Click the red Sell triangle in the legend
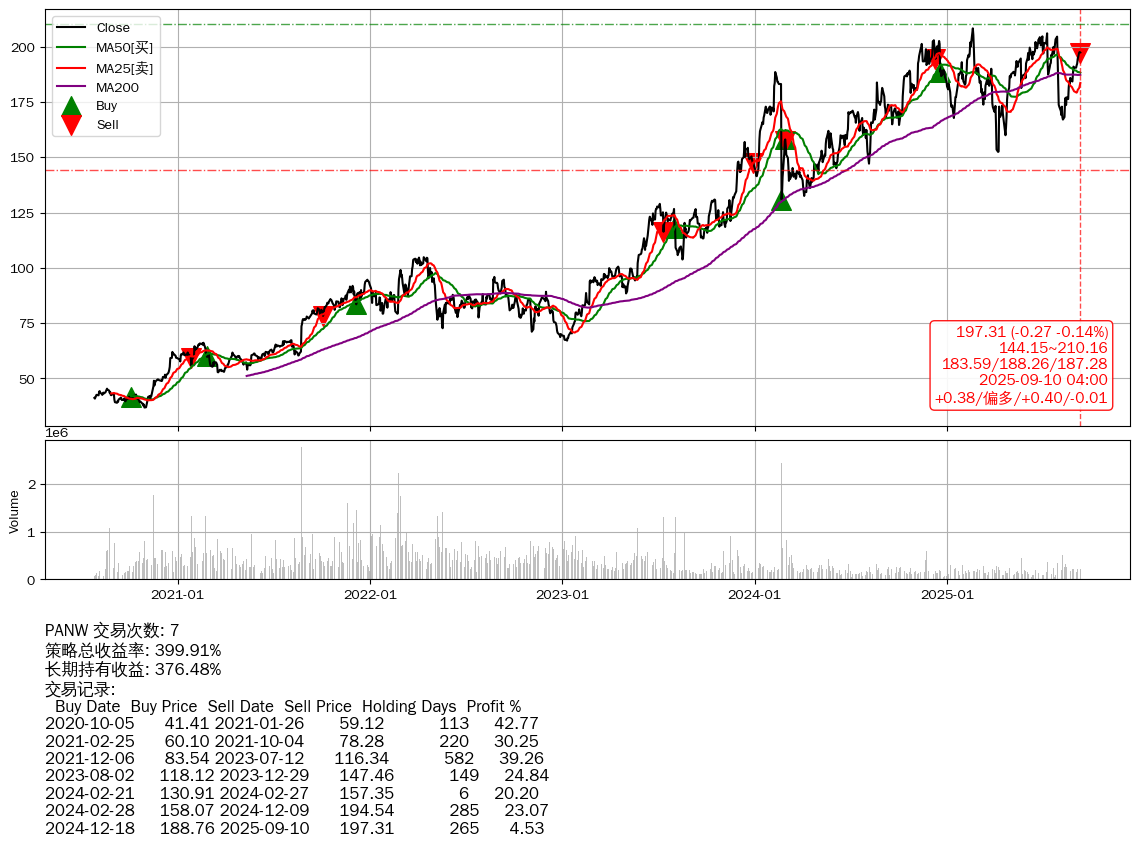Viewport: 1139px width, 846px height. pos(71,124)
